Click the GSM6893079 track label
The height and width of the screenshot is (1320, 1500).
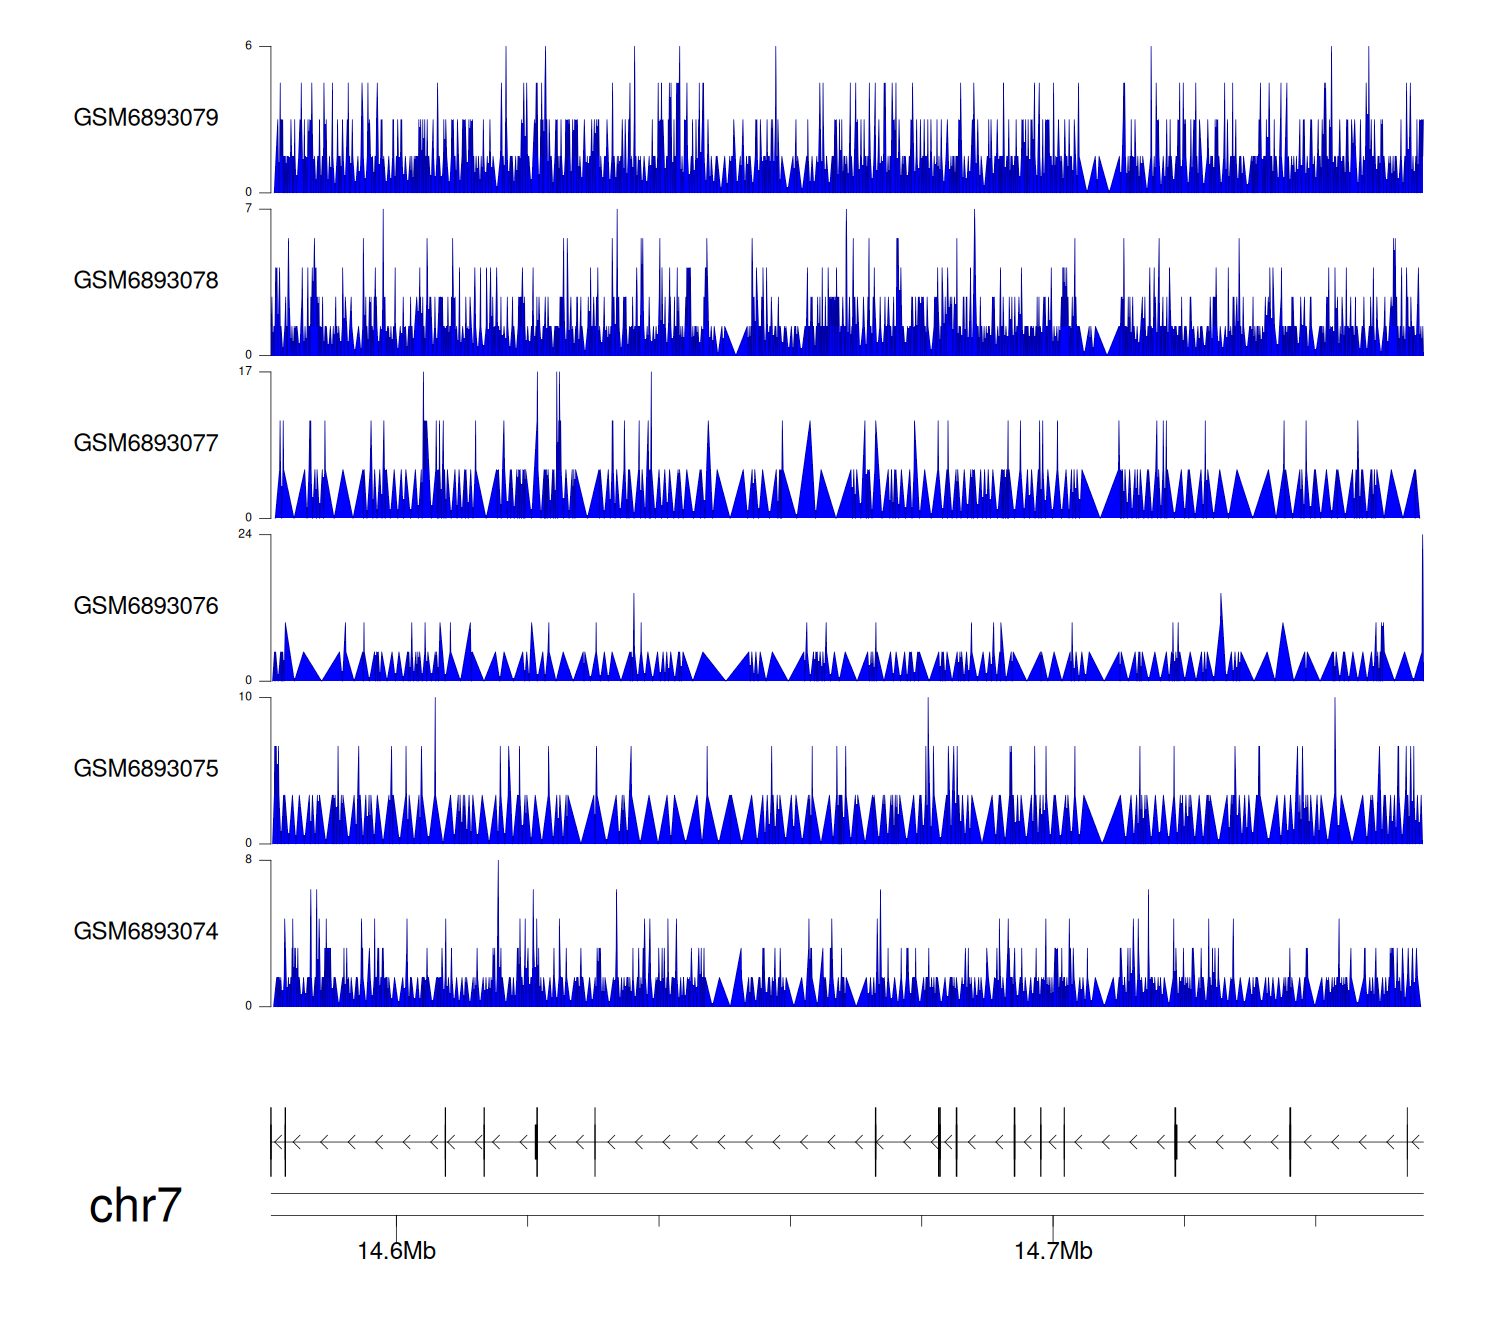(x=146, y=118)
